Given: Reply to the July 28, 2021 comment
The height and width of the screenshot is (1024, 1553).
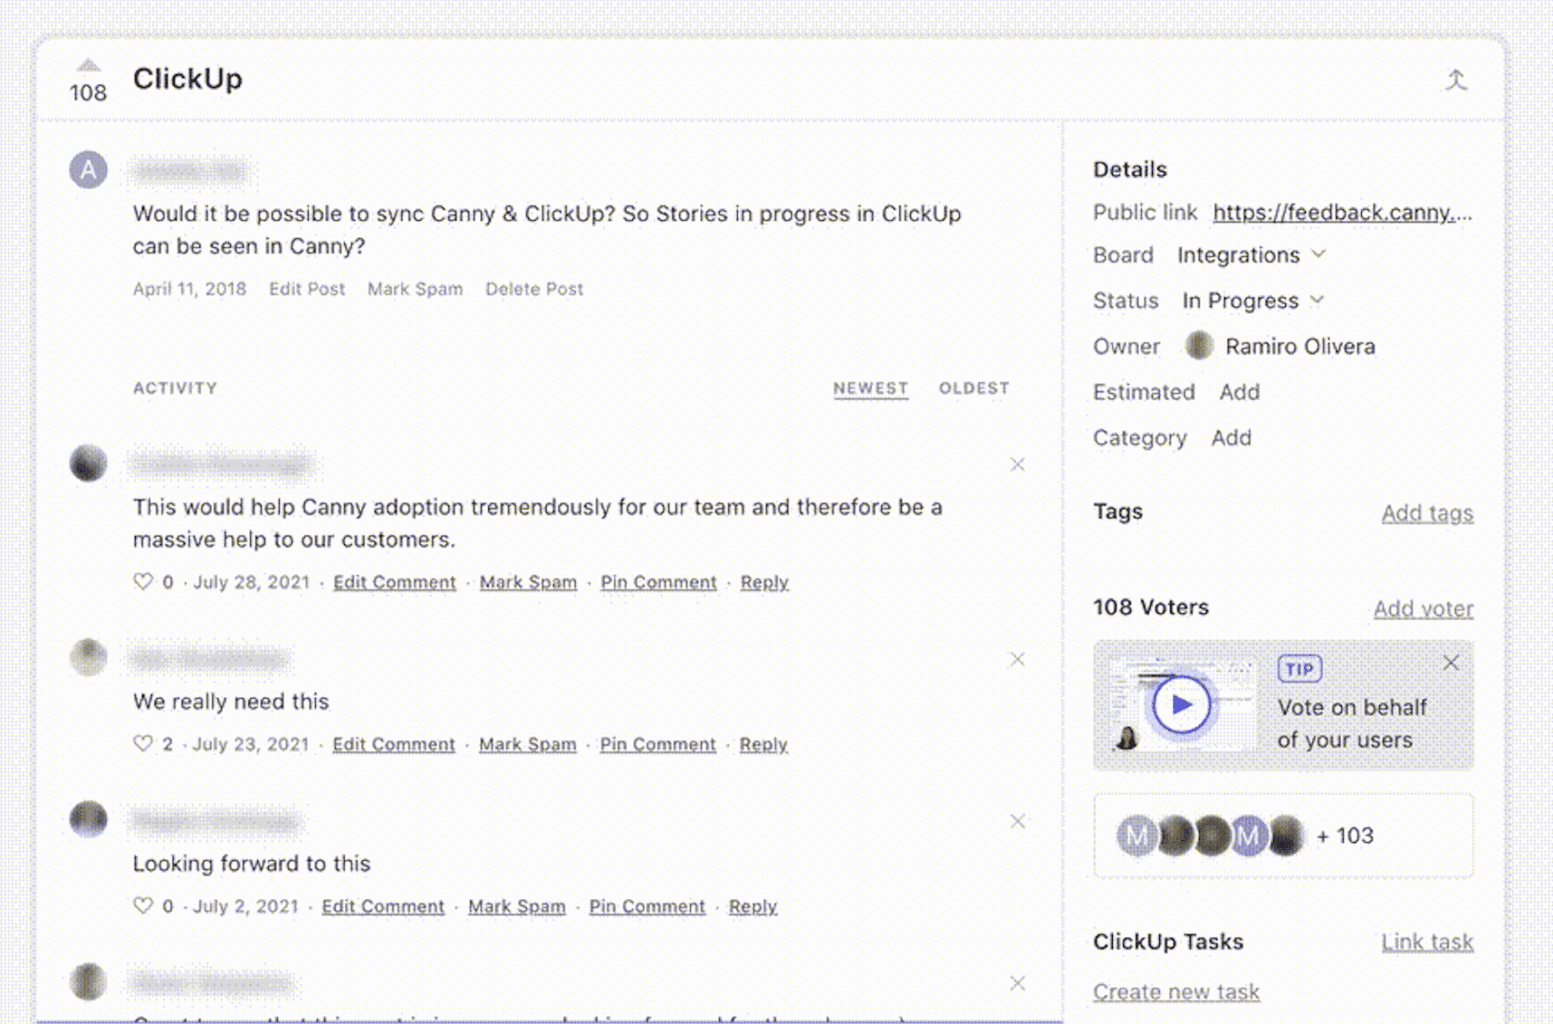Looking at the screenshot, I should tap(764, 582).
